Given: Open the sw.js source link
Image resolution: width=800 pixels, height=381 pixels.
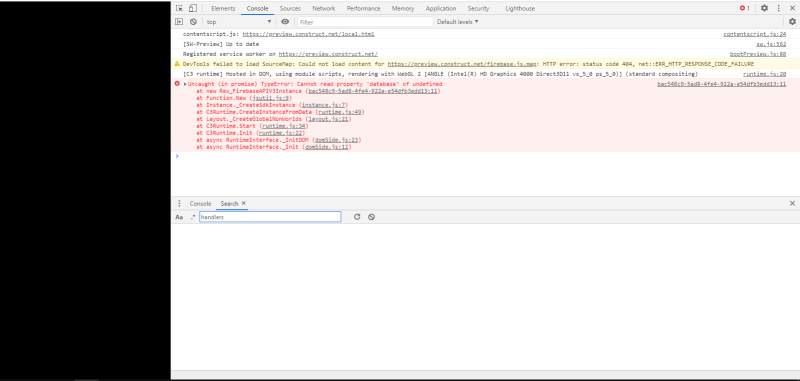Looking at the screenshot, I should [771, 44].
